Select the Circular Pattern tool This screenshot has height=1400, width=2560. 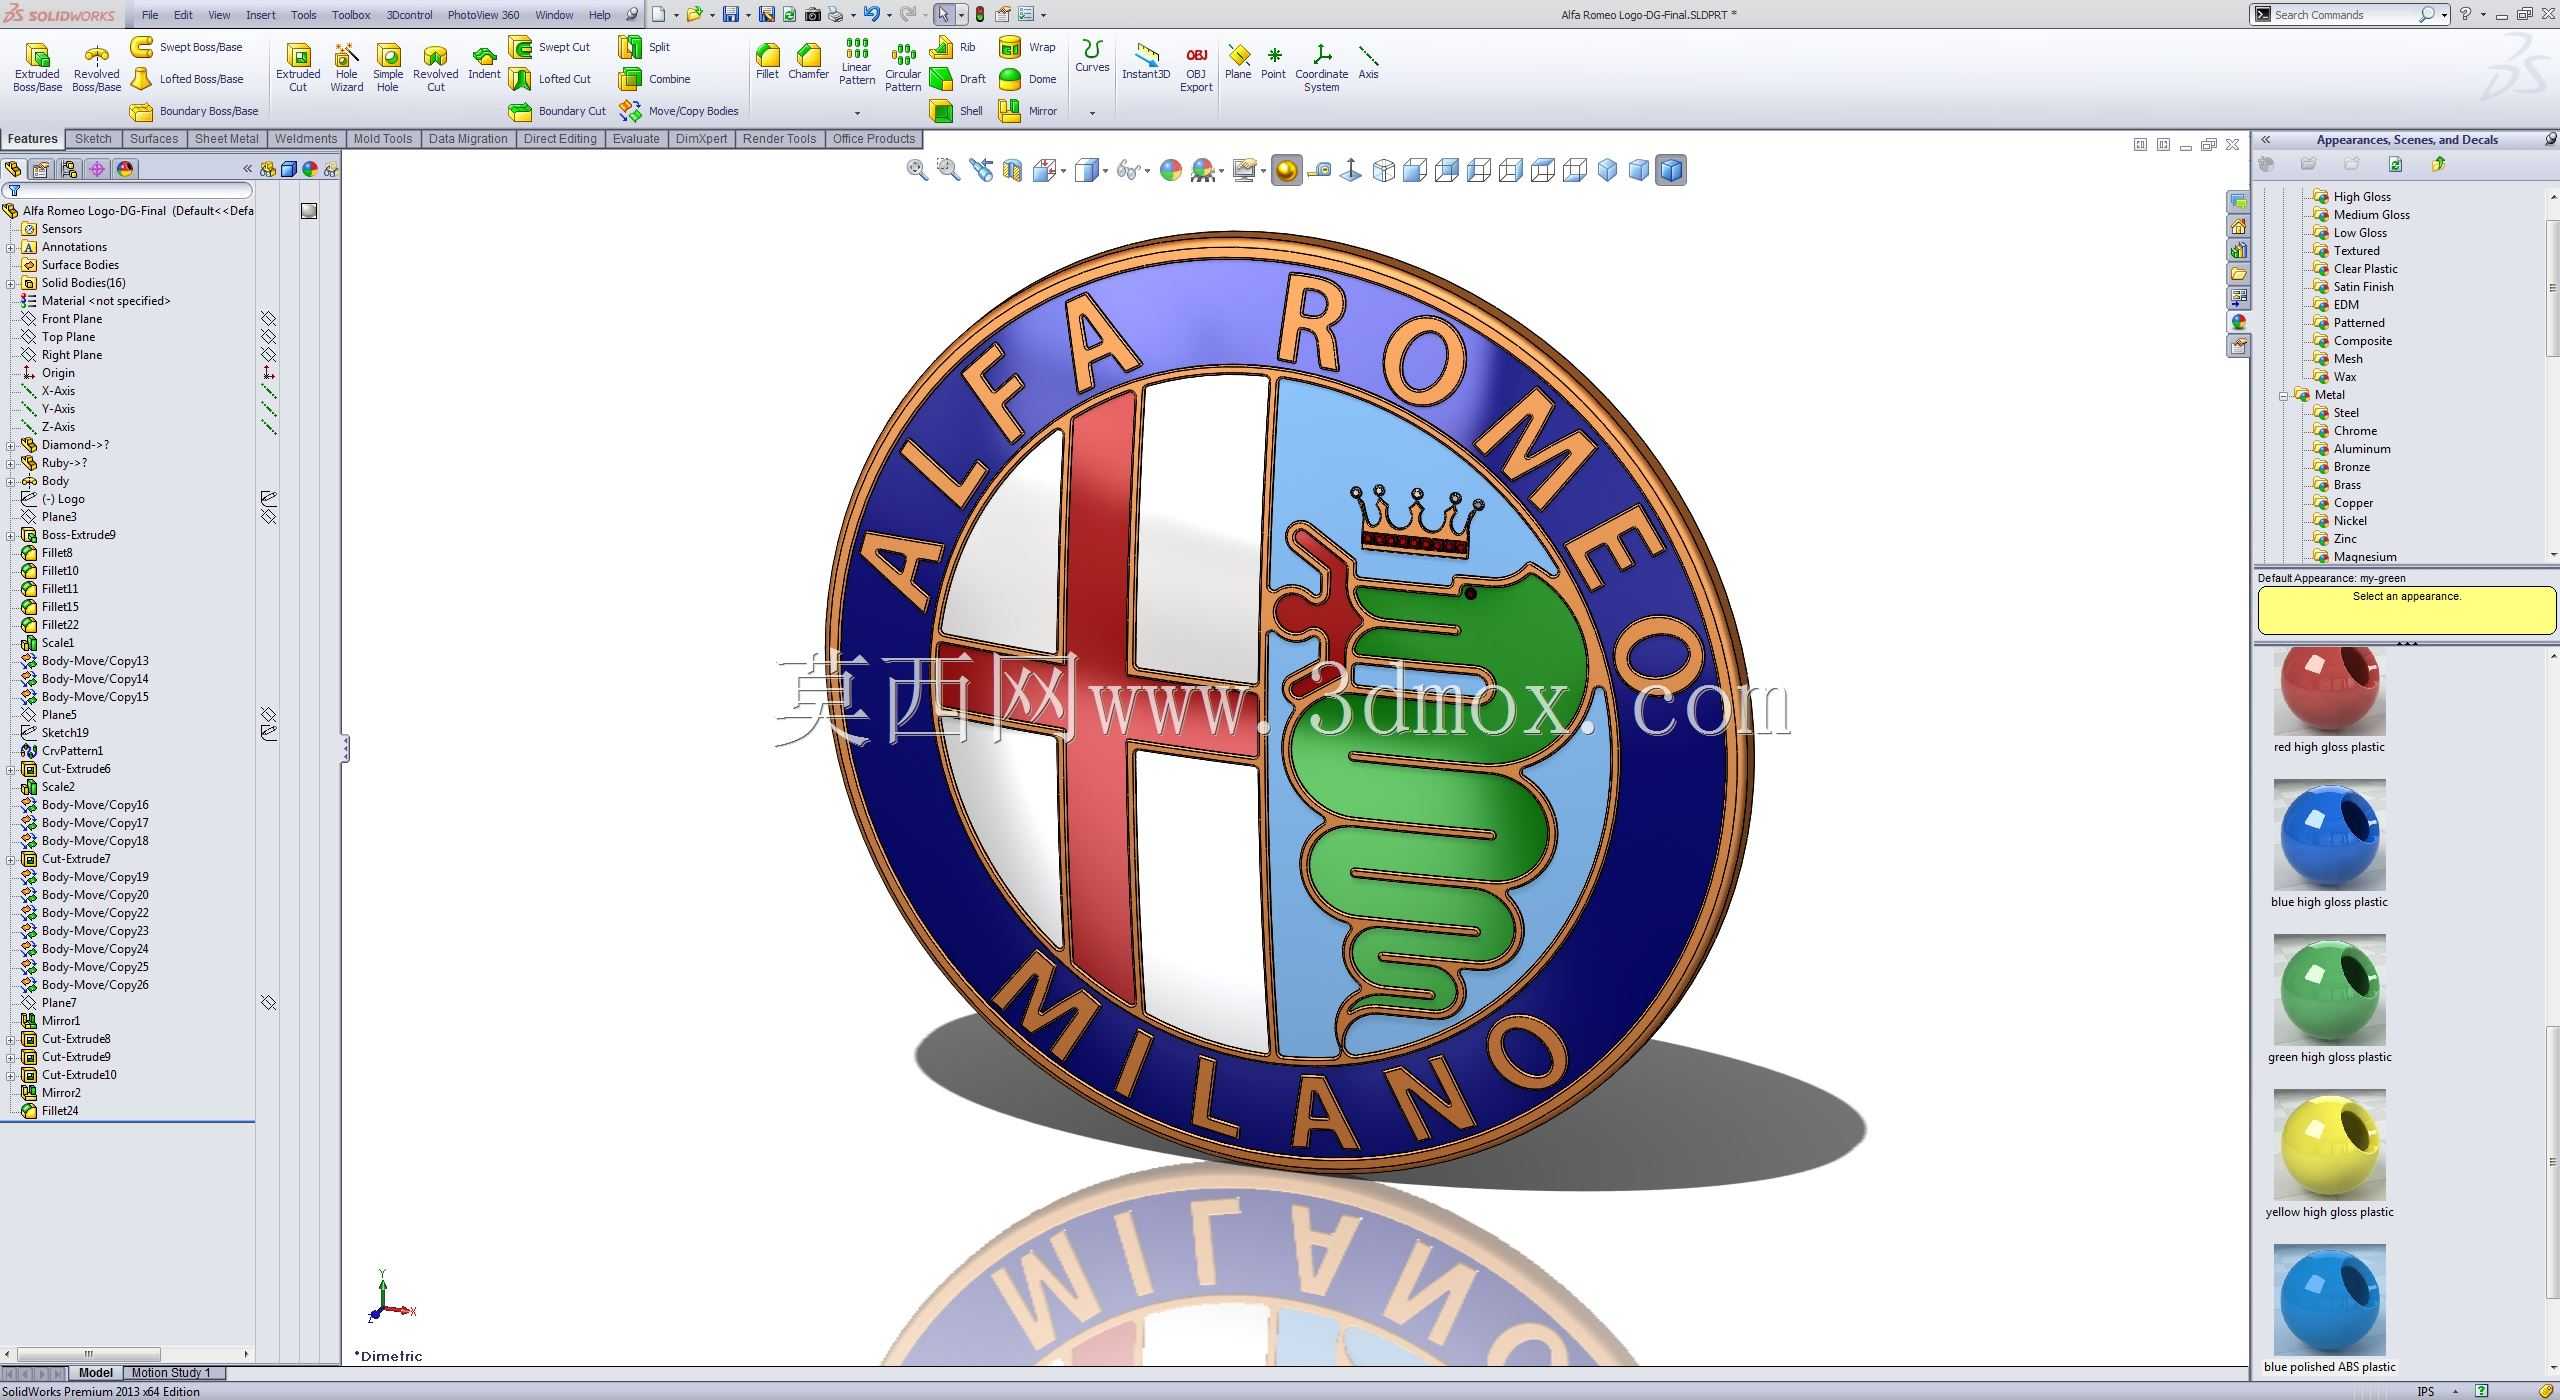click(x=903, y=67)
